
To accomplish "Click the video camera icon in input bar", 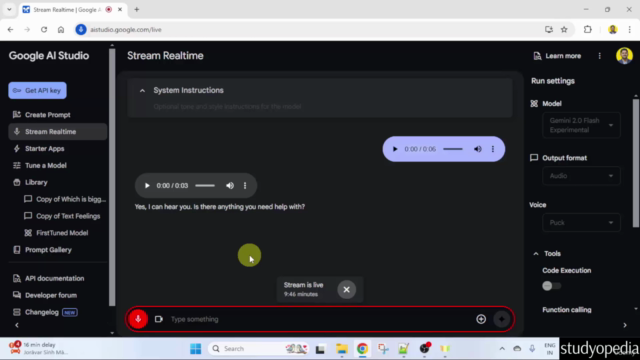I will point(159,319).
